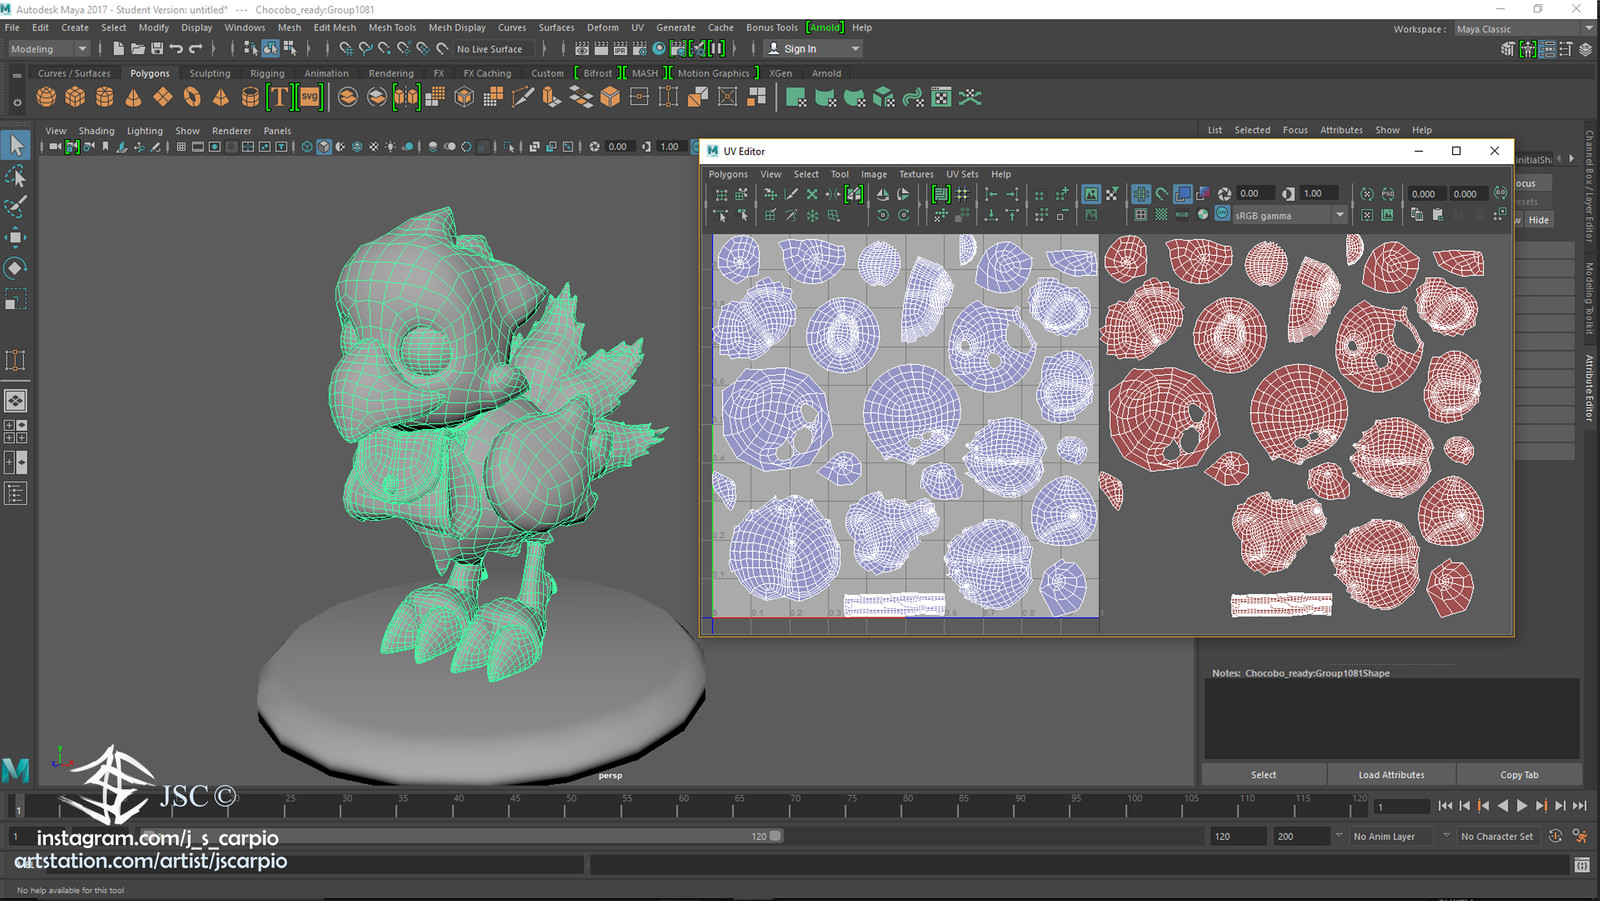Create a polygon cube from the shelf
The width and height of the screenshot is (1600, 901).
75,97
